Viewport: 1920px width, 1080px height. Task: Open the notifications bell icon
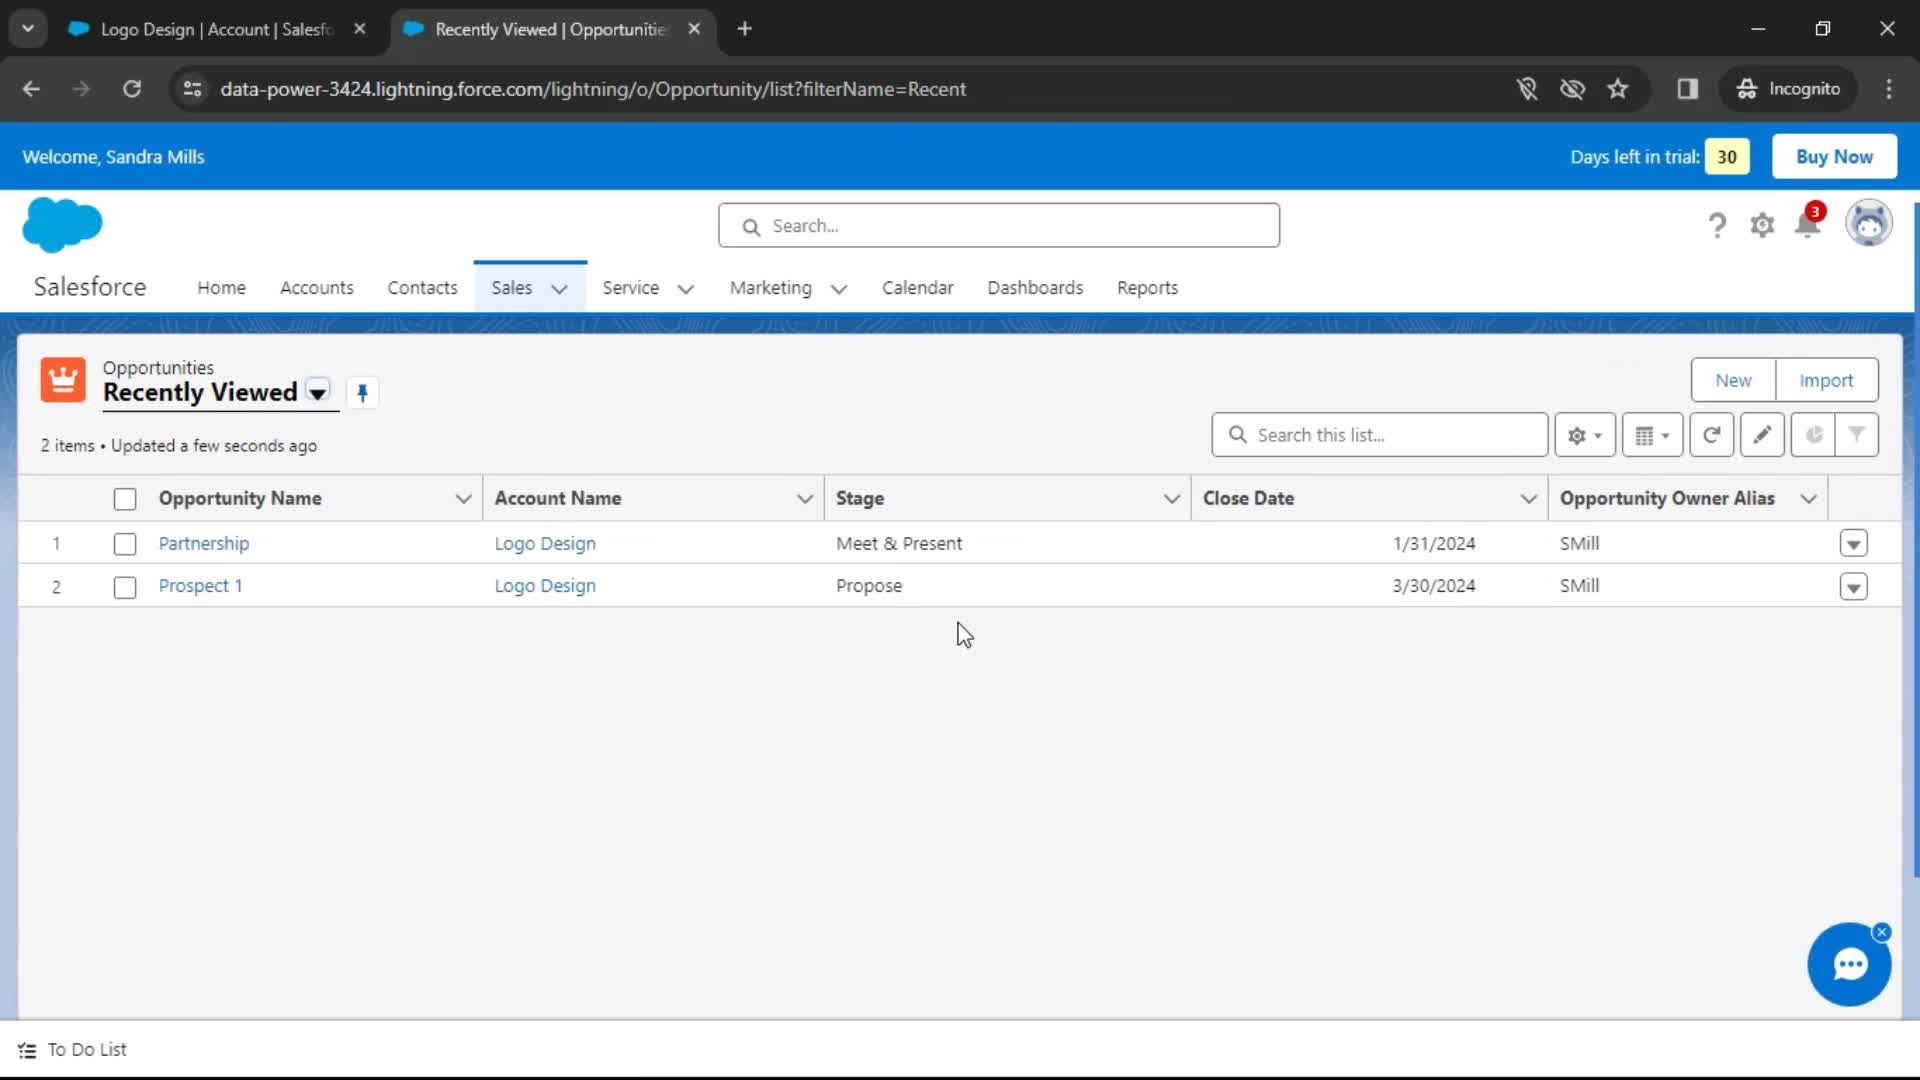click(x=1808, y=223)
